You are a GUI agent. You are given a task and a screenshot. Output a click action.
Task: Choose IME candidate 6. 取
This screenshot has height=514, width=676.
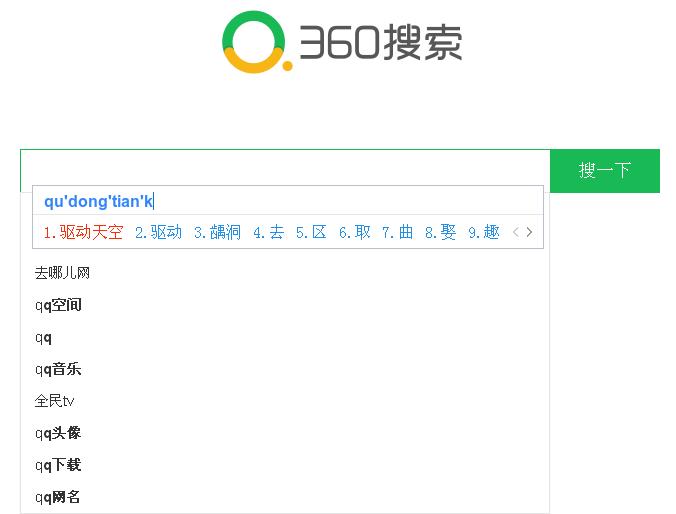355,232
